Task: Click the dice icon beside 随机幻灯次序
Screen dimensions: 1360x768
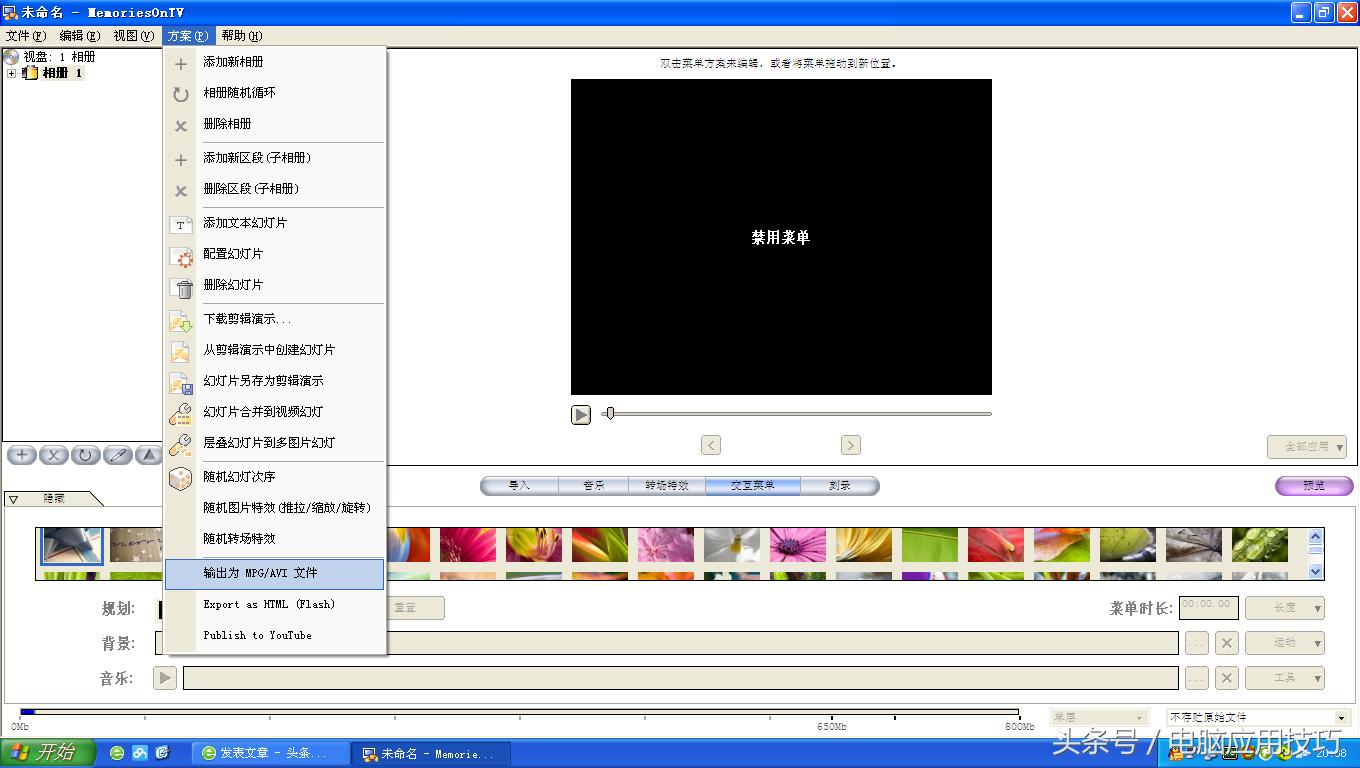Action: point(181,478)
